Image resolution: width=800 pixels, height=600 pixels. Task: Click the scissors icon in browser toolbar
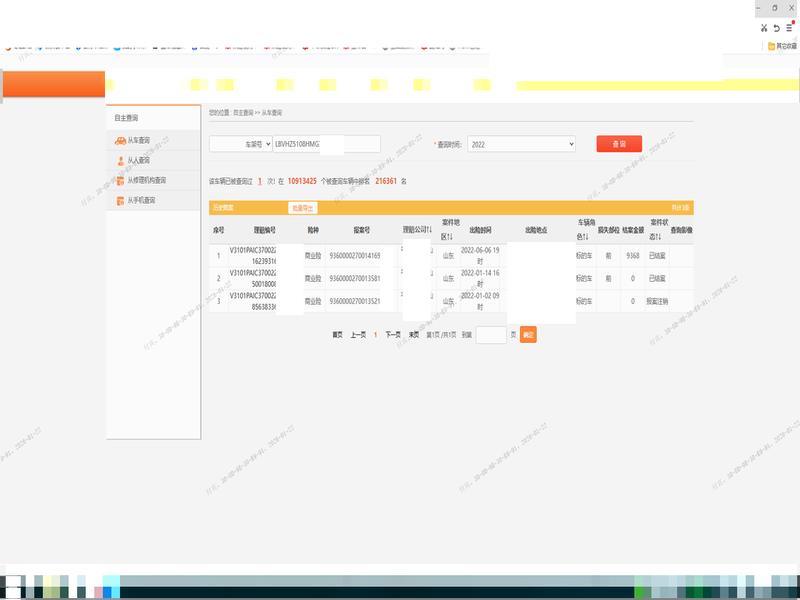pos(763,28)
